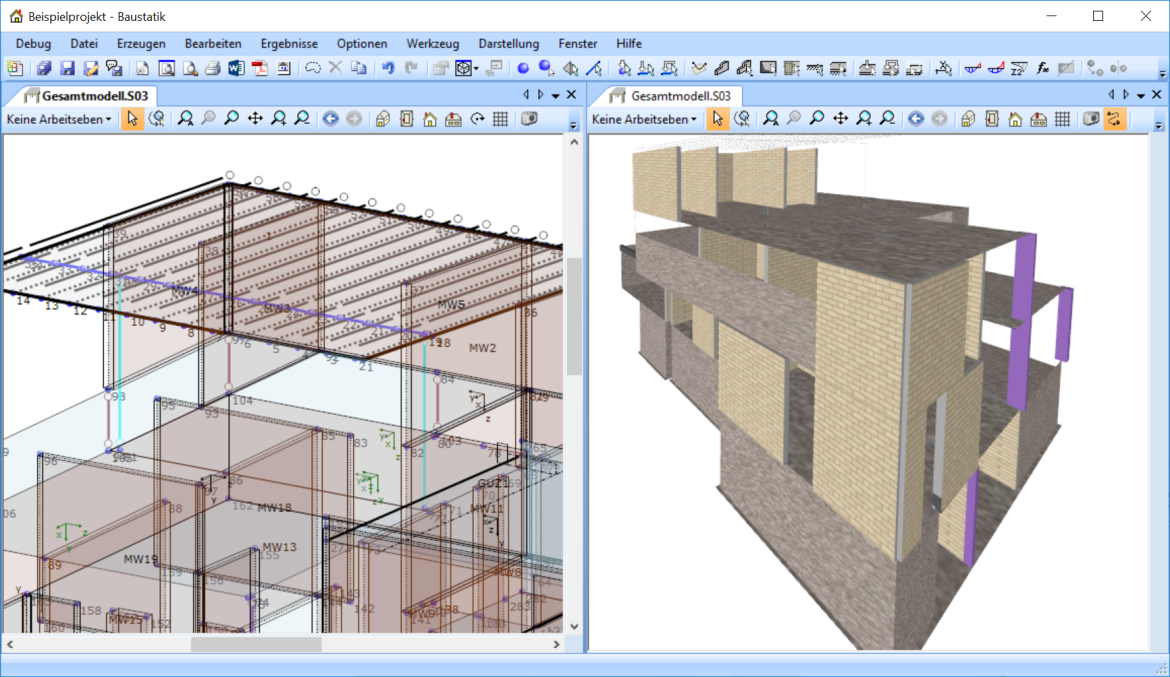Toggle the selection arrow tool in left view
The height and width of the screenshot is (677, 1170).
click(x=132, y=119)
